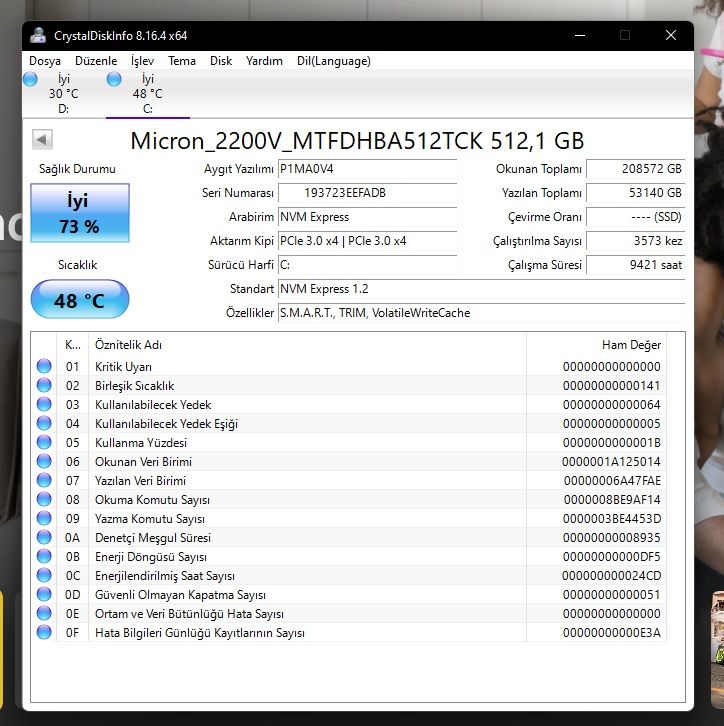
Task: Click the blue orb beside Birleşik Sıcaklık
Action: click(x=44, y=386)
